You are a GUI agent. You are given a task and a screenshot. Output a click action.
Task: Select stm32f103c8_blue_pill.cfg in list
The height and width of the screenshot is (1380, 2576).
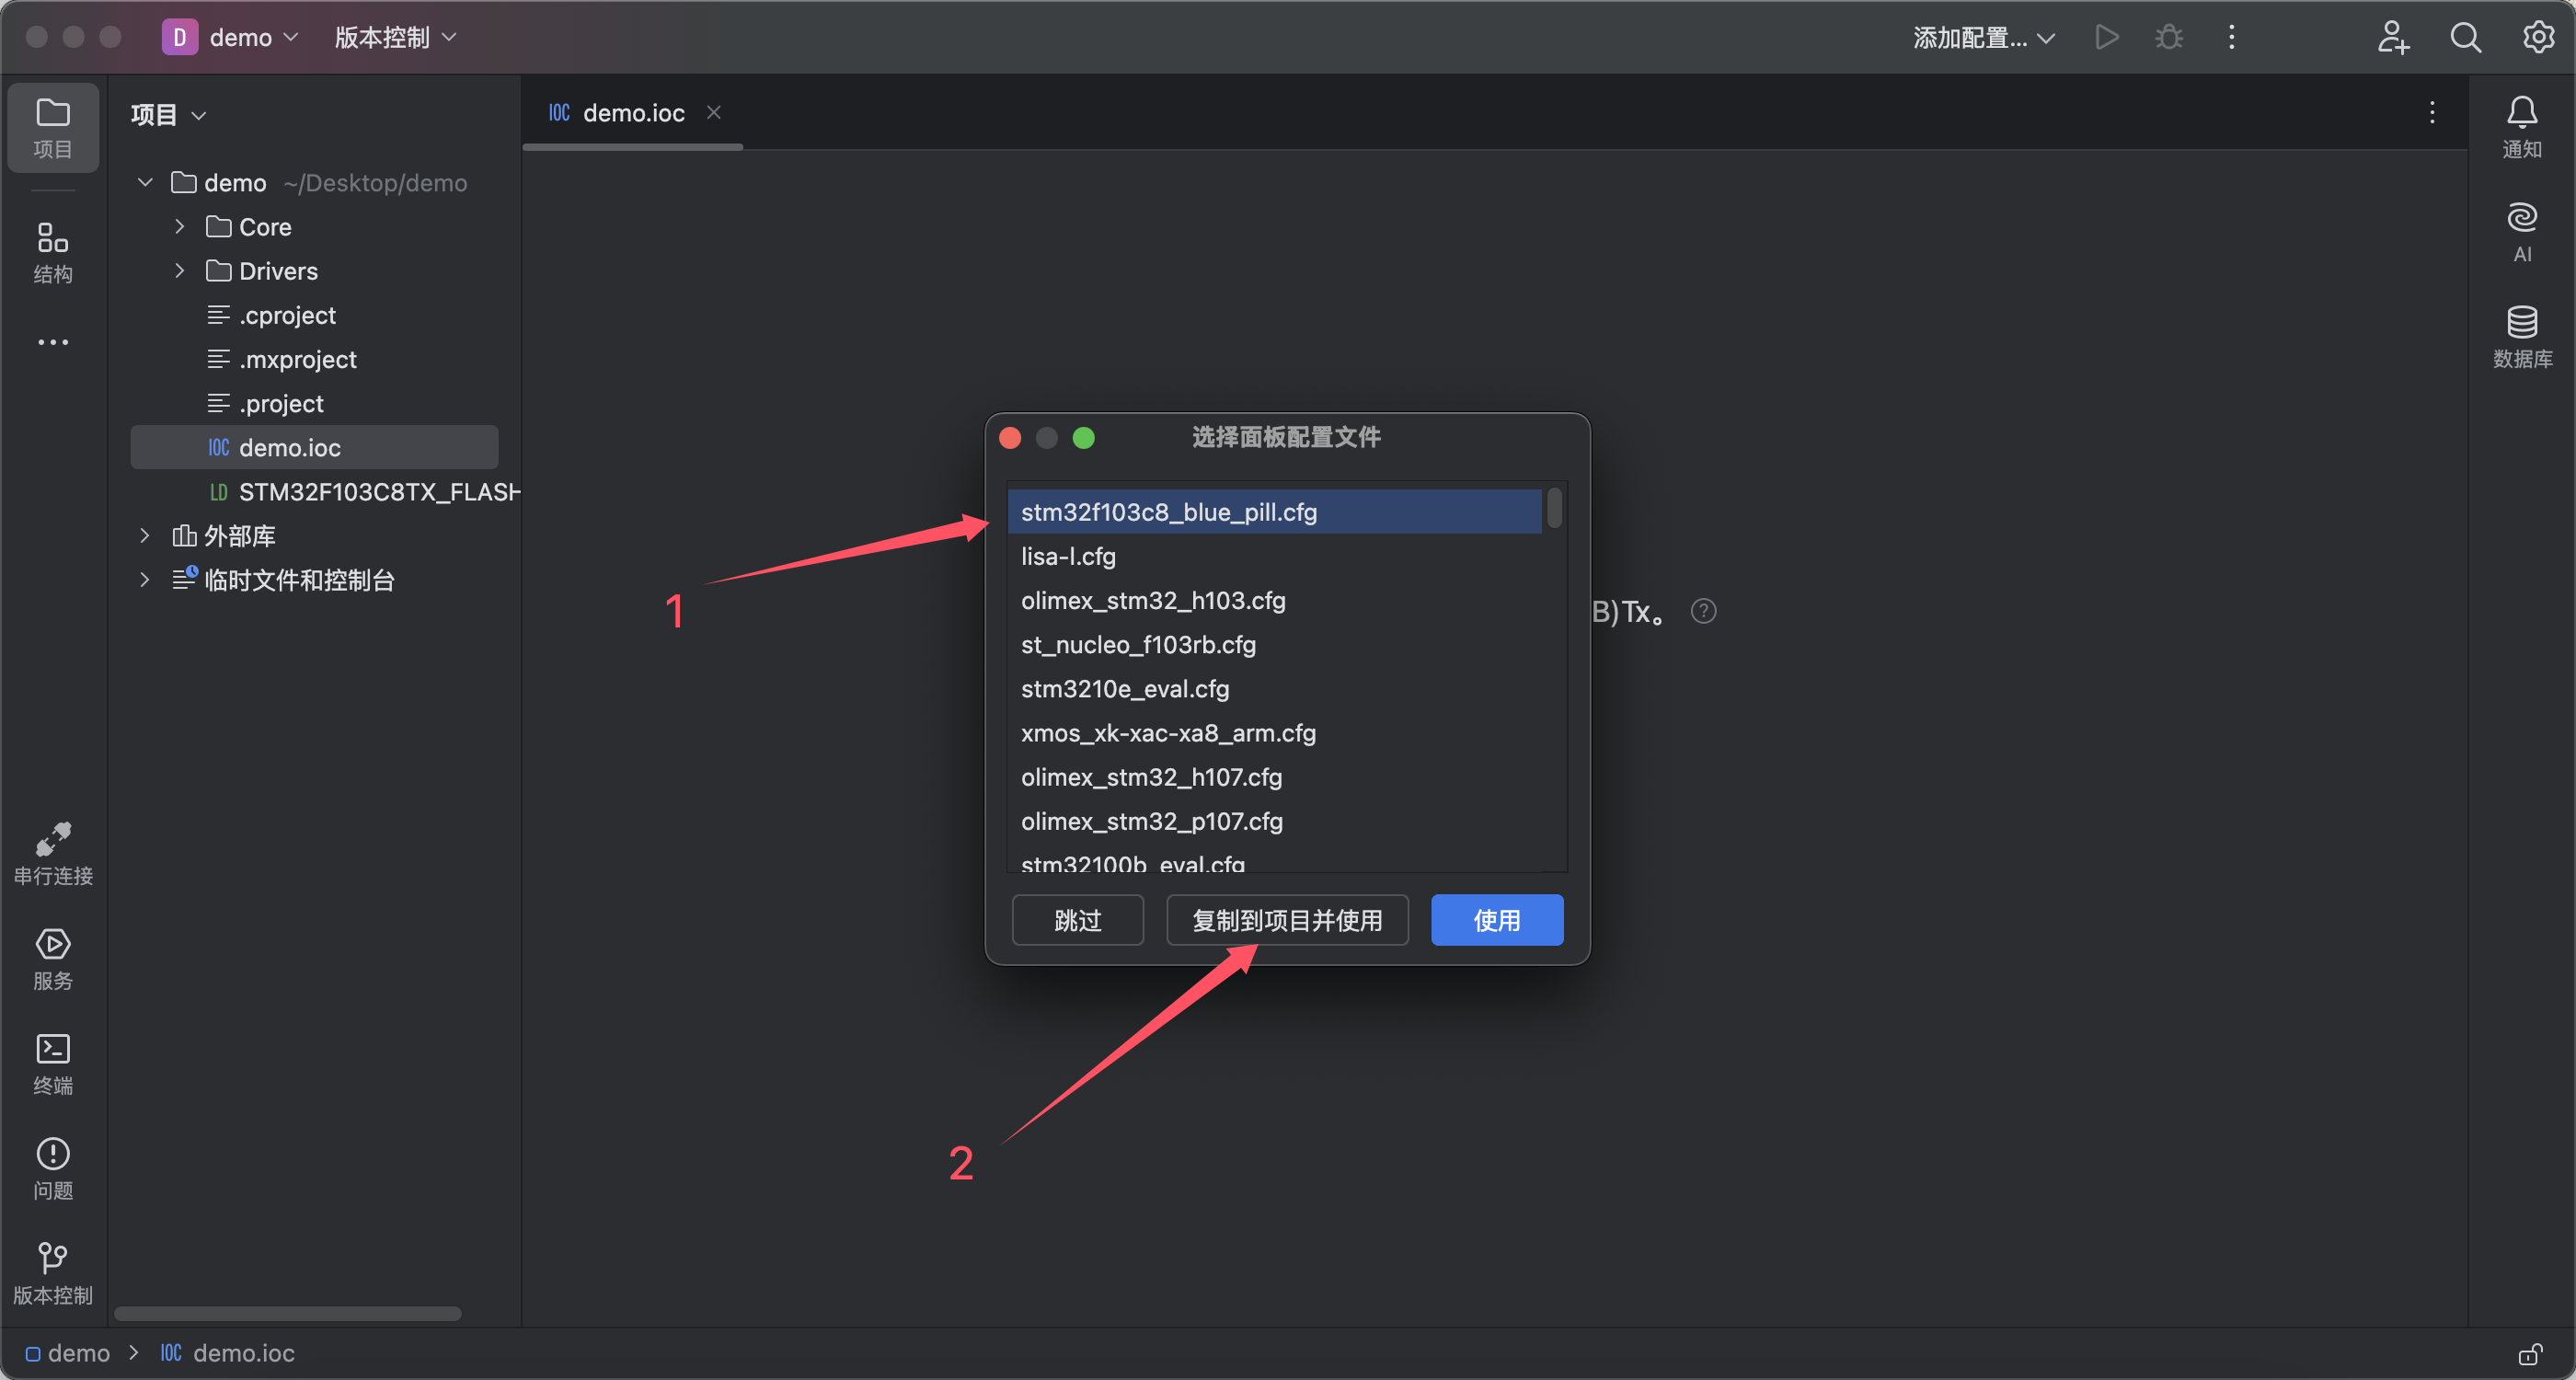[x=1274, y=511]
